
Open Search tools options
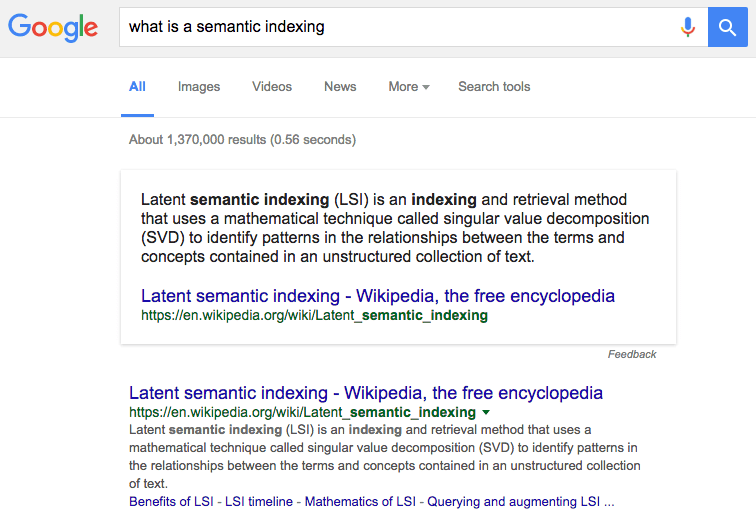click(x=494, y=87)
